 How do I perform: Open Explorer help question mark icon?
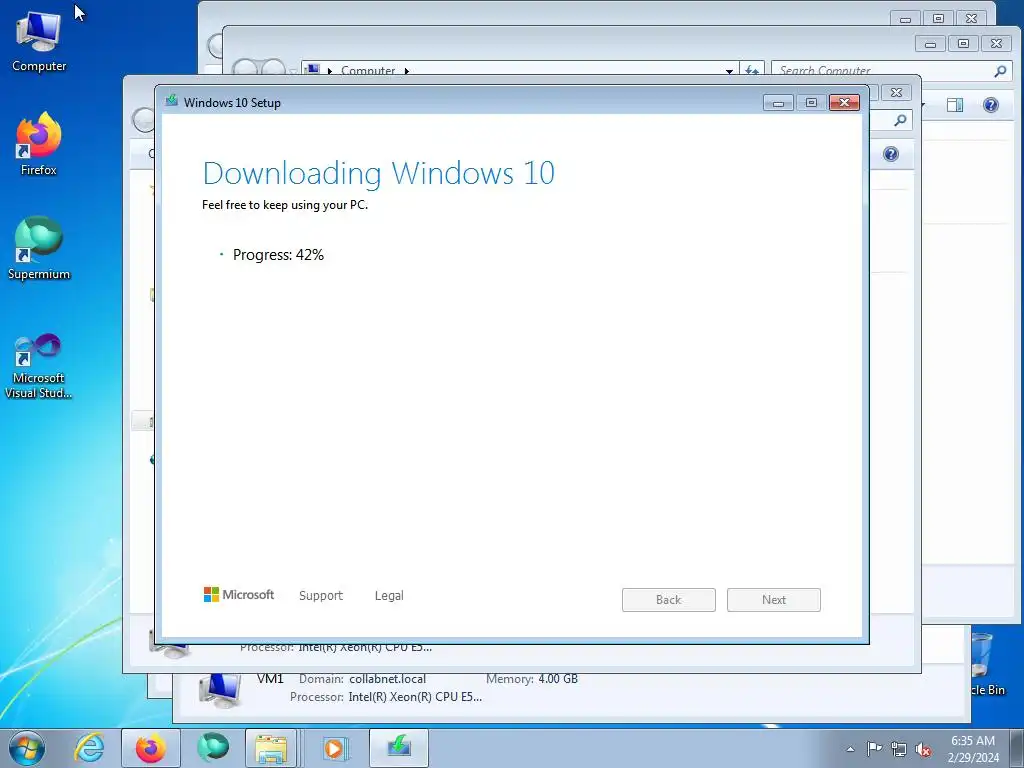click(991, 105)
